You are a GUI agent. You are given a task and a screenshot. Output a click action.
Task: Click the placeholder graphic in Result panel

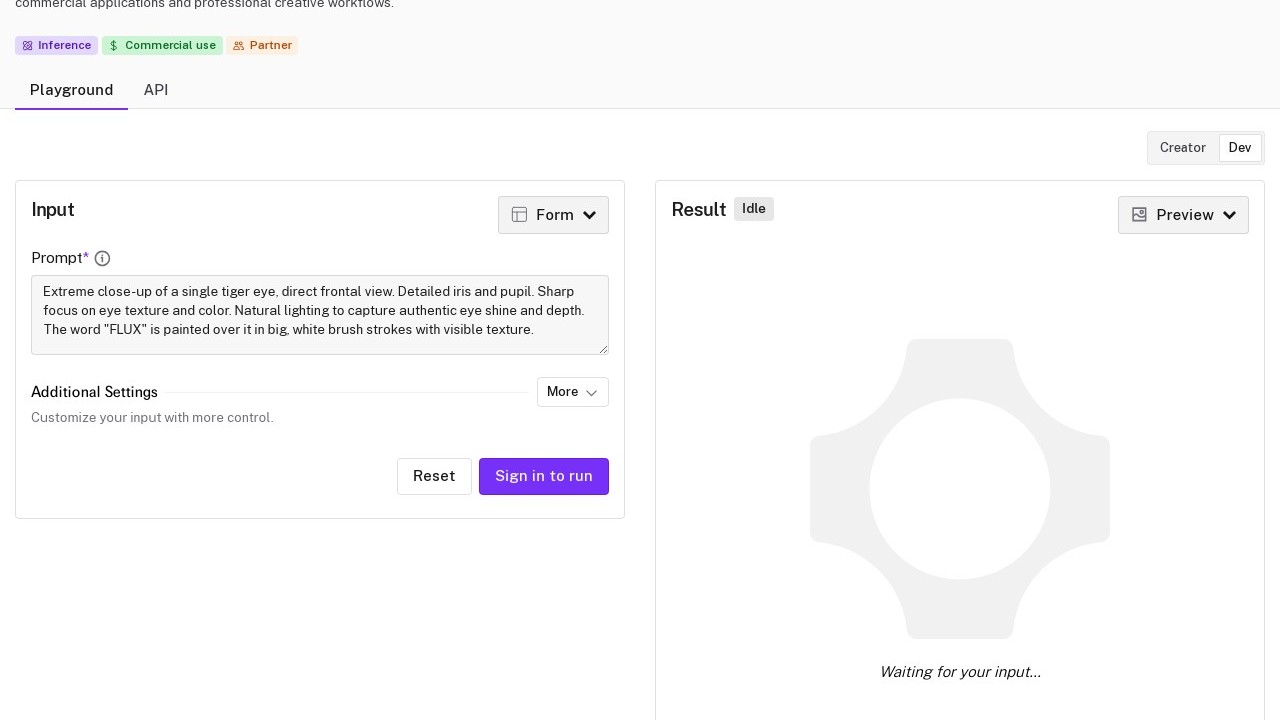tap(959, 489)
